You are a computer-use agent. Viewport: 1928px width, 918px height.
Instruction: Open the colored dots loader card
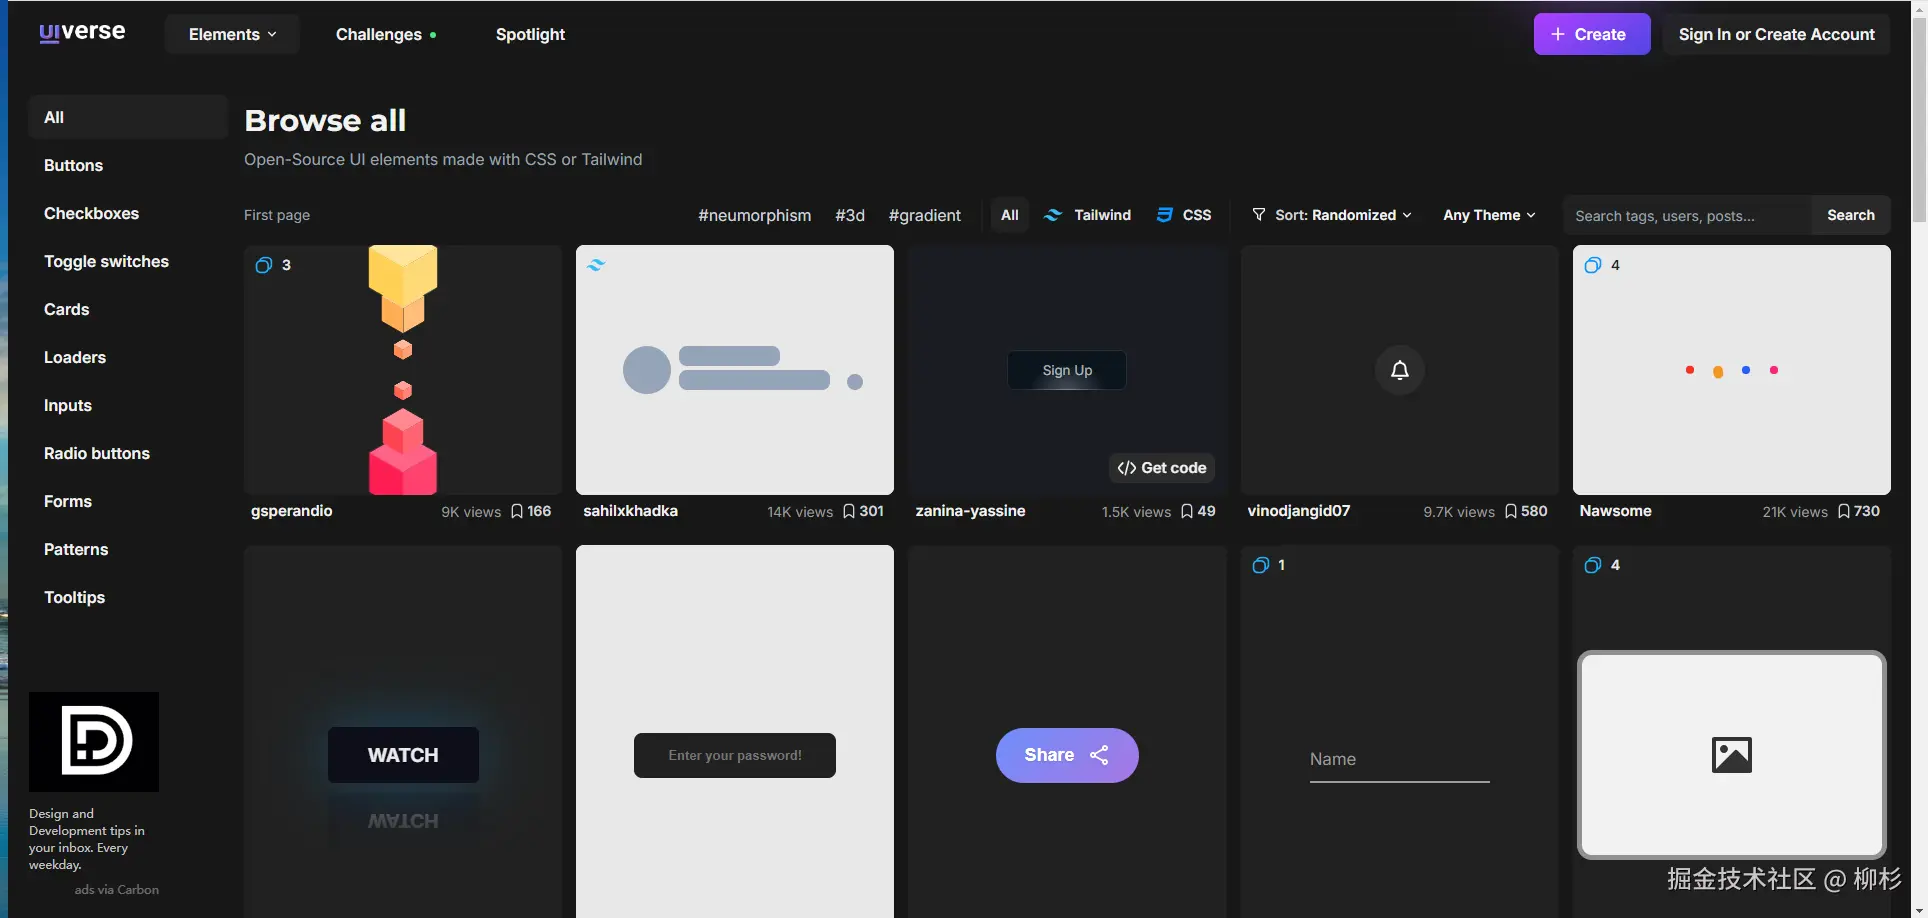(x=1732, y=370)
